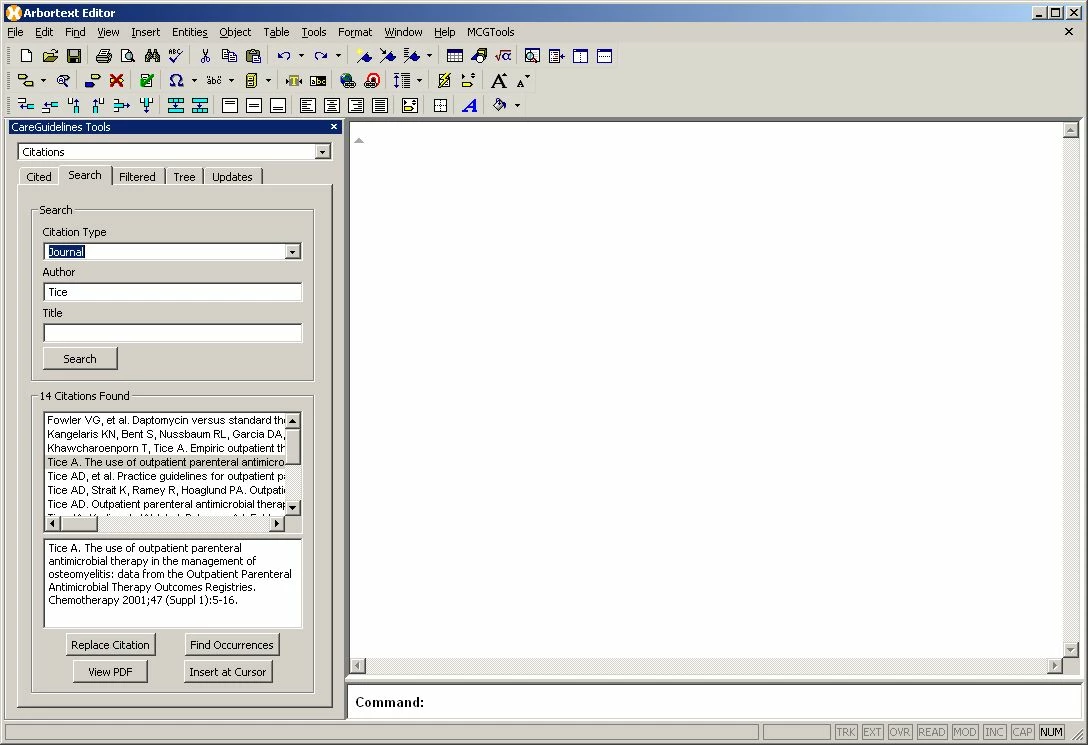Image resolution: width=1088 pixels, height=745 pixels.
Task: Click the document area scroll down arrow
Action: [1071, 649]
